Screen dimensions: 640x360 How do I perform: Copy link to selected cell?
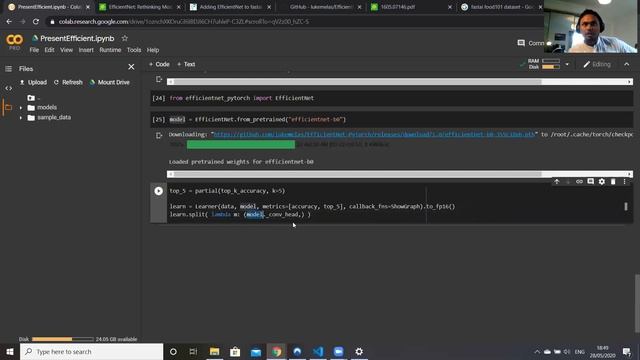[579, 182]
